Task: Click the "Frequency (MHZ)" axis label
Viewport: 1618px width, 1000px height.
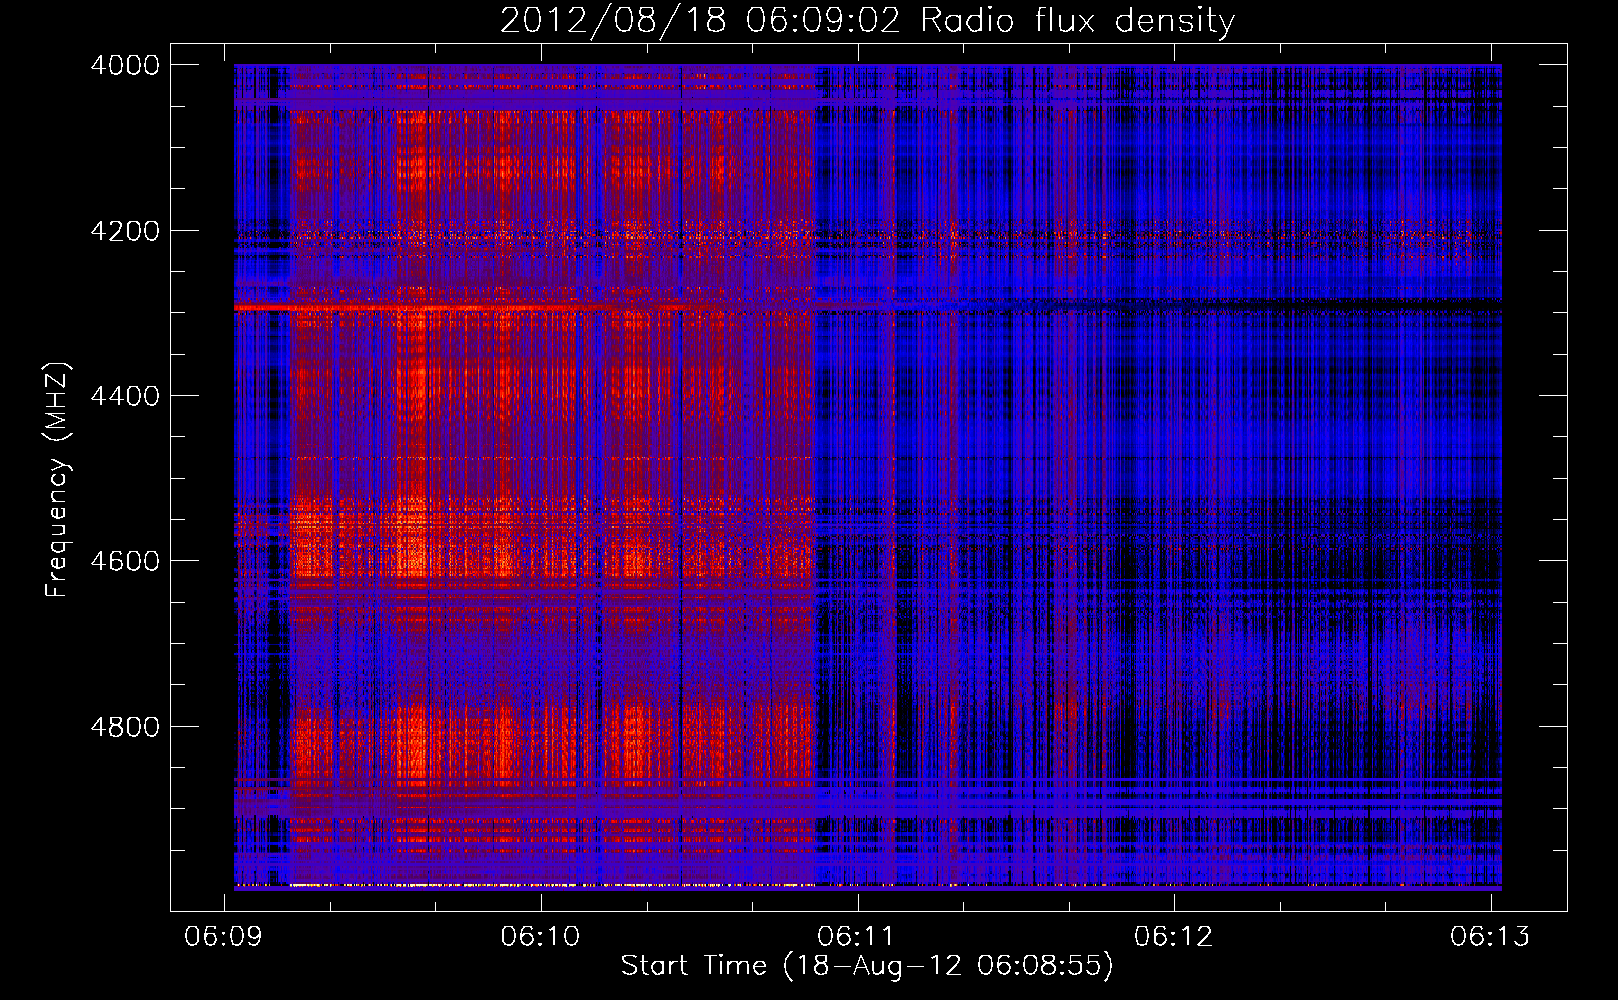Action: tap(58, 480)
